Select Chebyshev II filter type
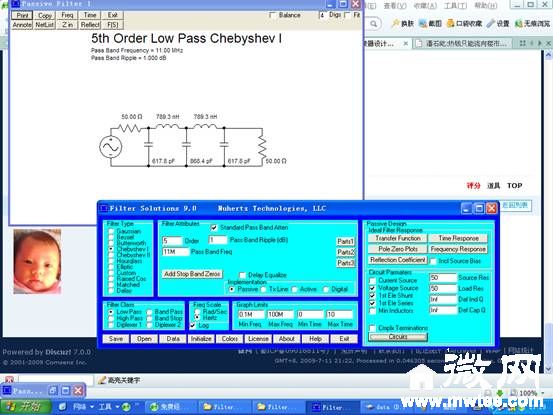This screenshot has width=553, height=415. click(x=111, y=255)
